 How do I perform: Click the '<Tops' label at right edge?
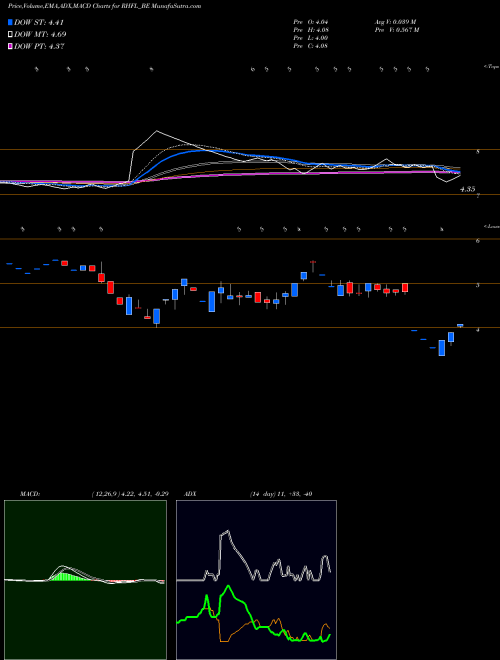(x=491, y=67)
